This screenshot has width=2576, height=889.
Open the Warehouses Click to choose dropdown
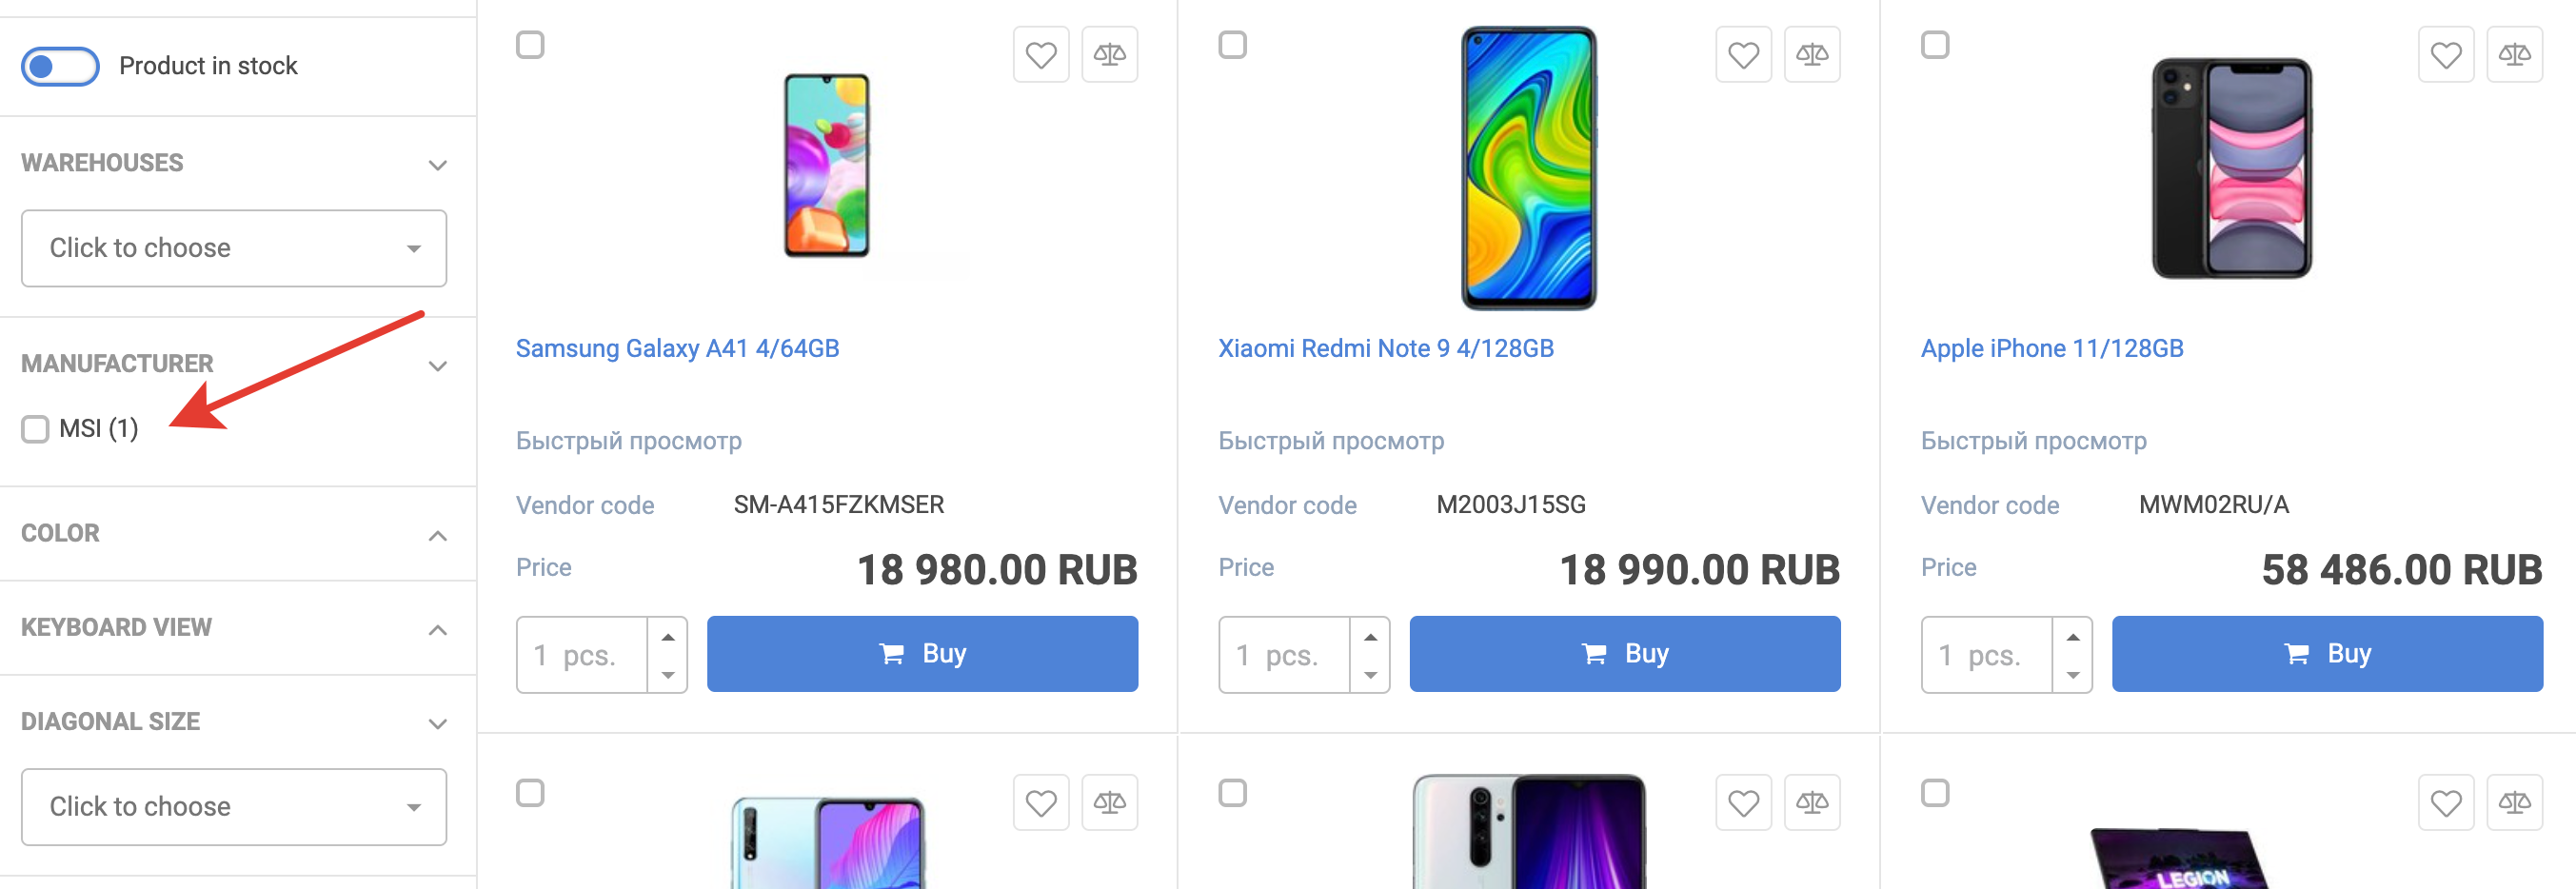(x=233, y=248)
